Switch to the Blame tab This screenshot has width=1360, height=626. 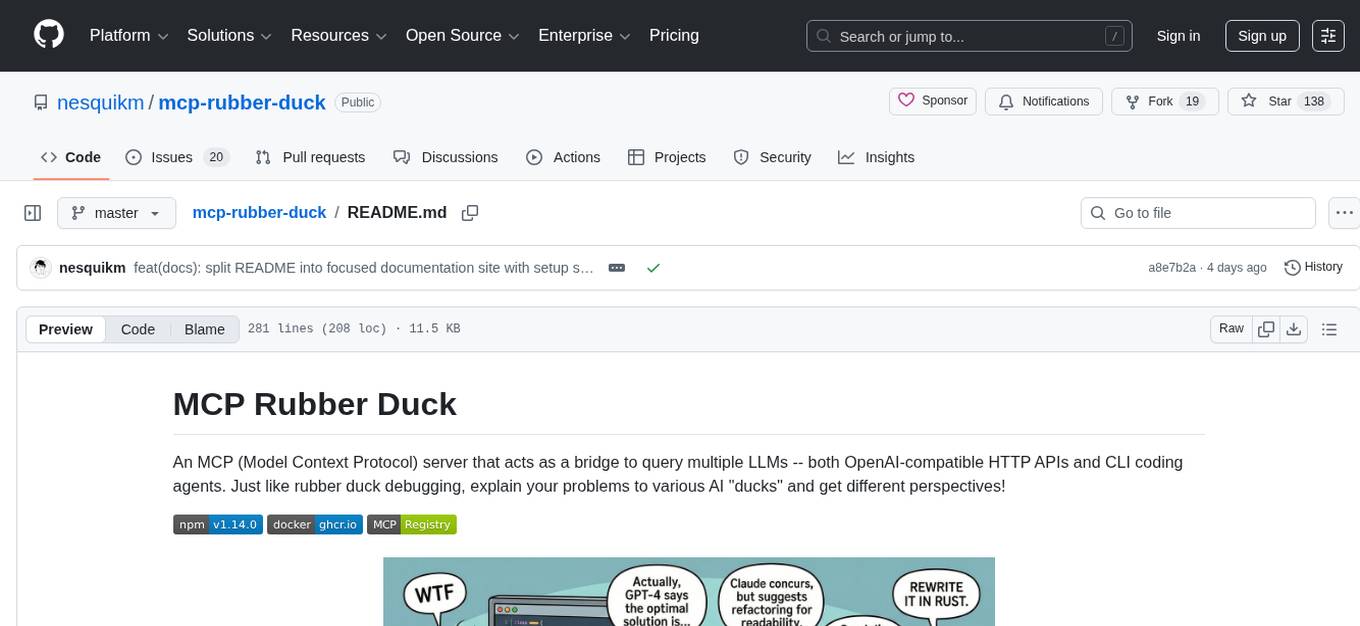204,329
